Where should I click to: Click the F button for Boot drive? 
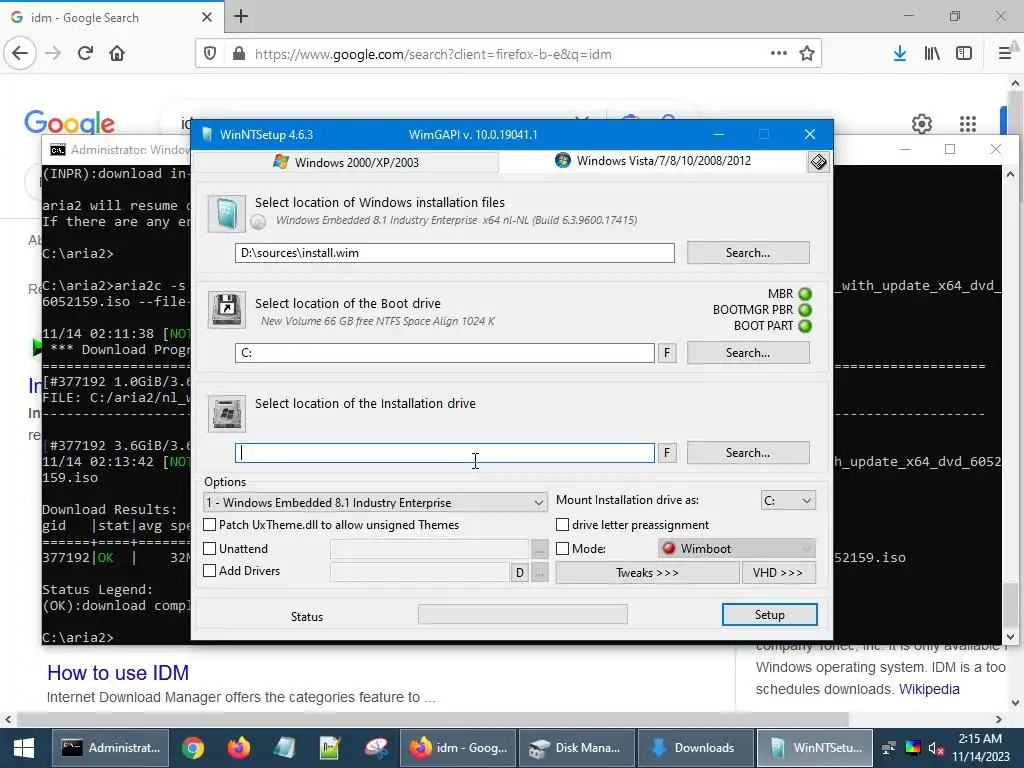667,353
